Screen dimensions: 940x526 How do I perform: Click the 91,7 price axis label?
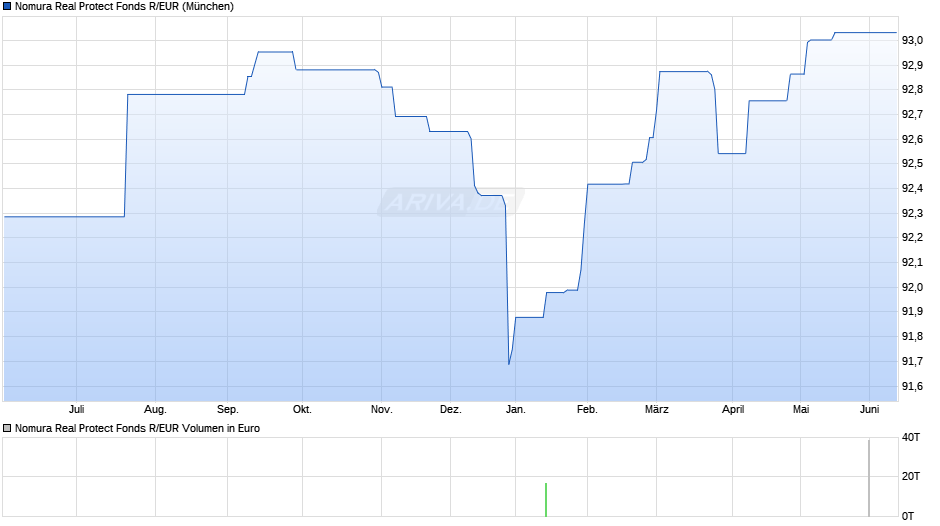pos(912,361)
